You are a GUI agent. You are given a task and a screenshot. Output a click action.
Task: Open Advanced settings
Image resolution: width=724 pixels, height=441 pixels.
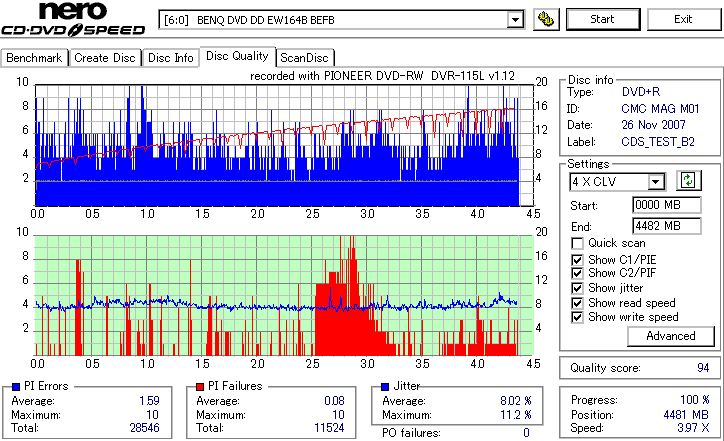[x=670, y=336]
